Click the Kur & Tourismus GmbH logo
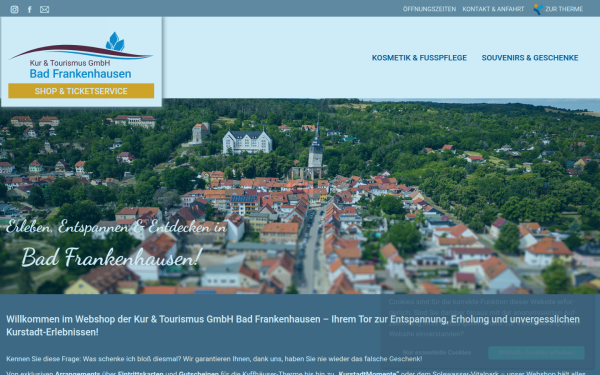Image resolution: width=600 pixels, height=375 pixels. coord(81,55)
